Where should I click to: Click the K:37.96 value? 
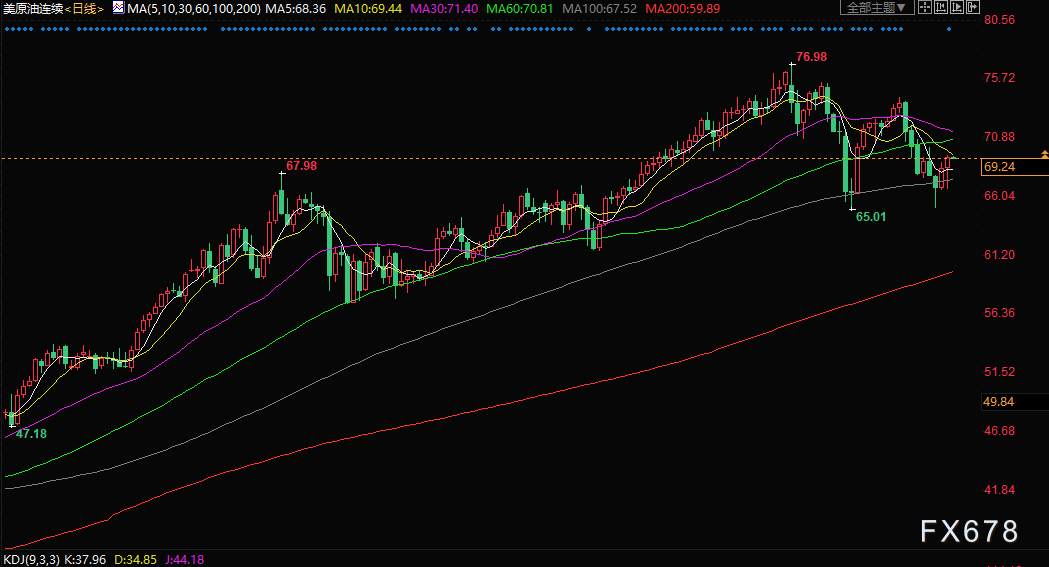[85, 560]
